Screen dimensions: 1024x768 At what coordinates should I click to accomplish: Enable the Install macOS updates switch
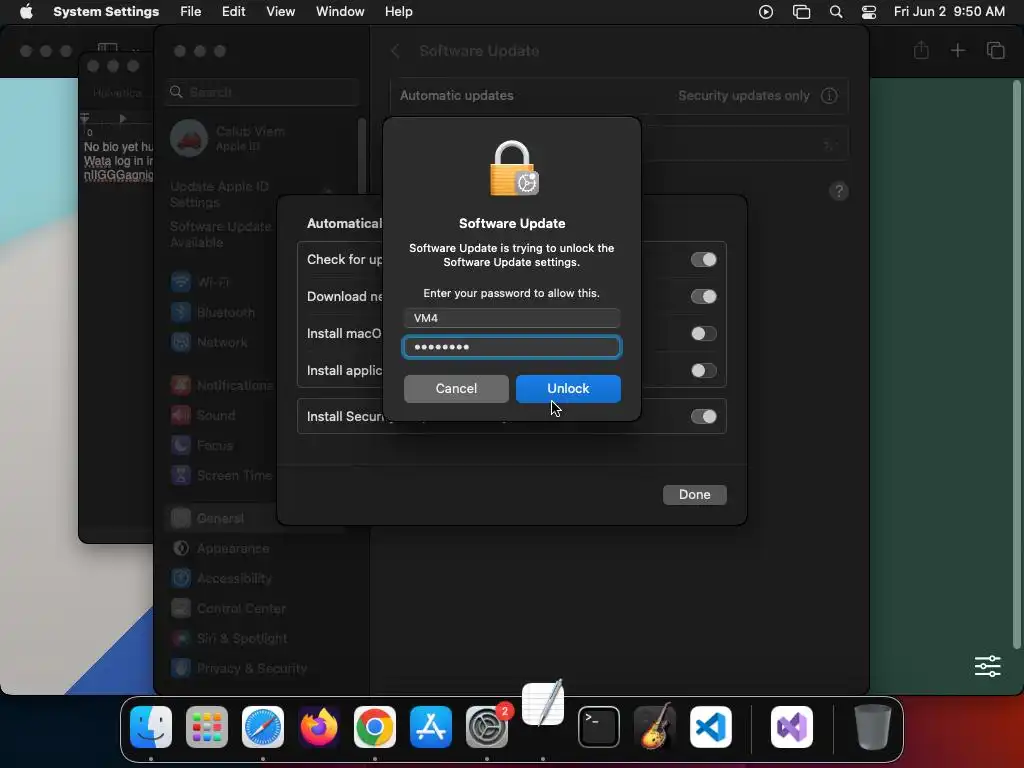[703, 334]
